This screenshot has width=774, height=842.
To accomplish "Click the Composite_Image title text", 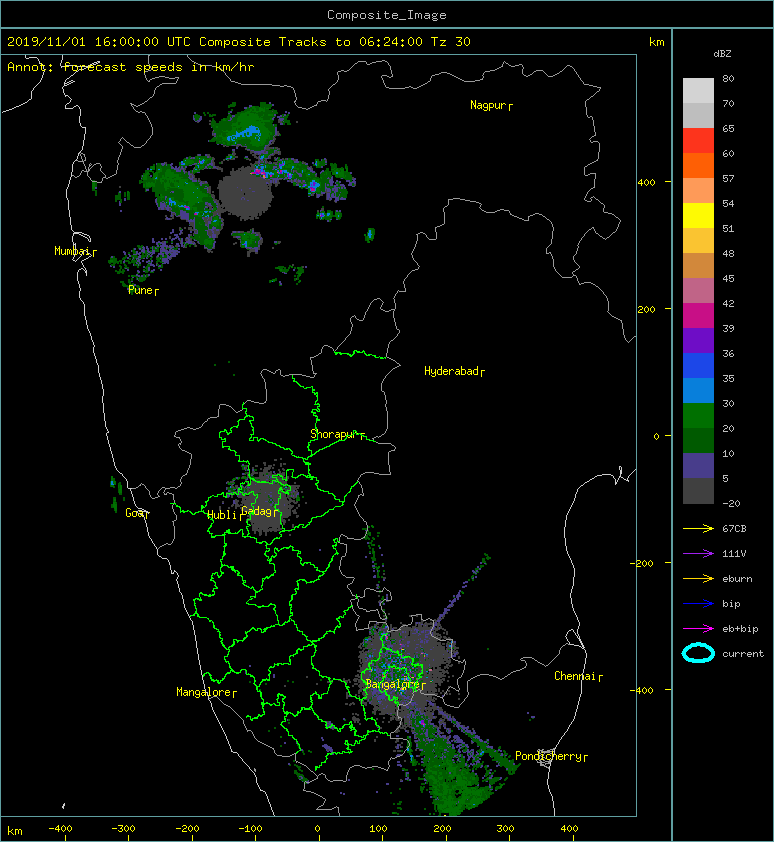I will coord(387,15).
